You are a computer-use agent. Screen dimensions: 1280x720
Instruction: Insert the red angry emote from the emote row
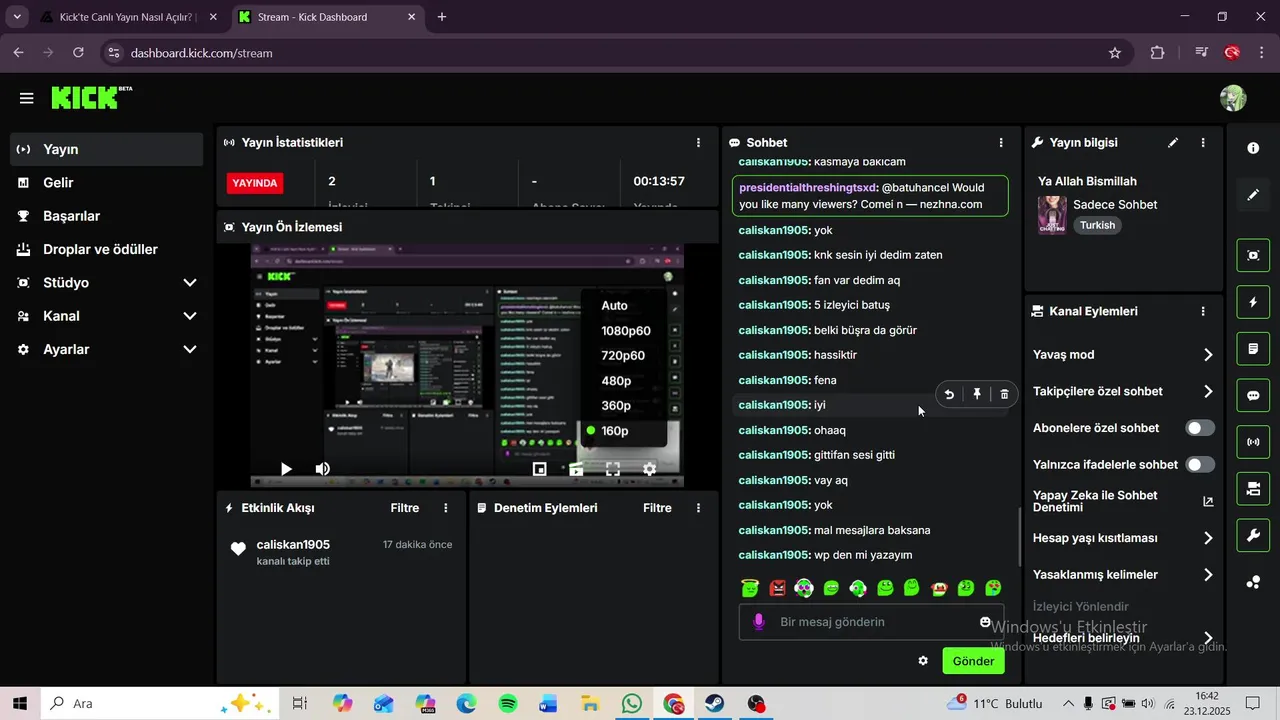click(777, 588)
